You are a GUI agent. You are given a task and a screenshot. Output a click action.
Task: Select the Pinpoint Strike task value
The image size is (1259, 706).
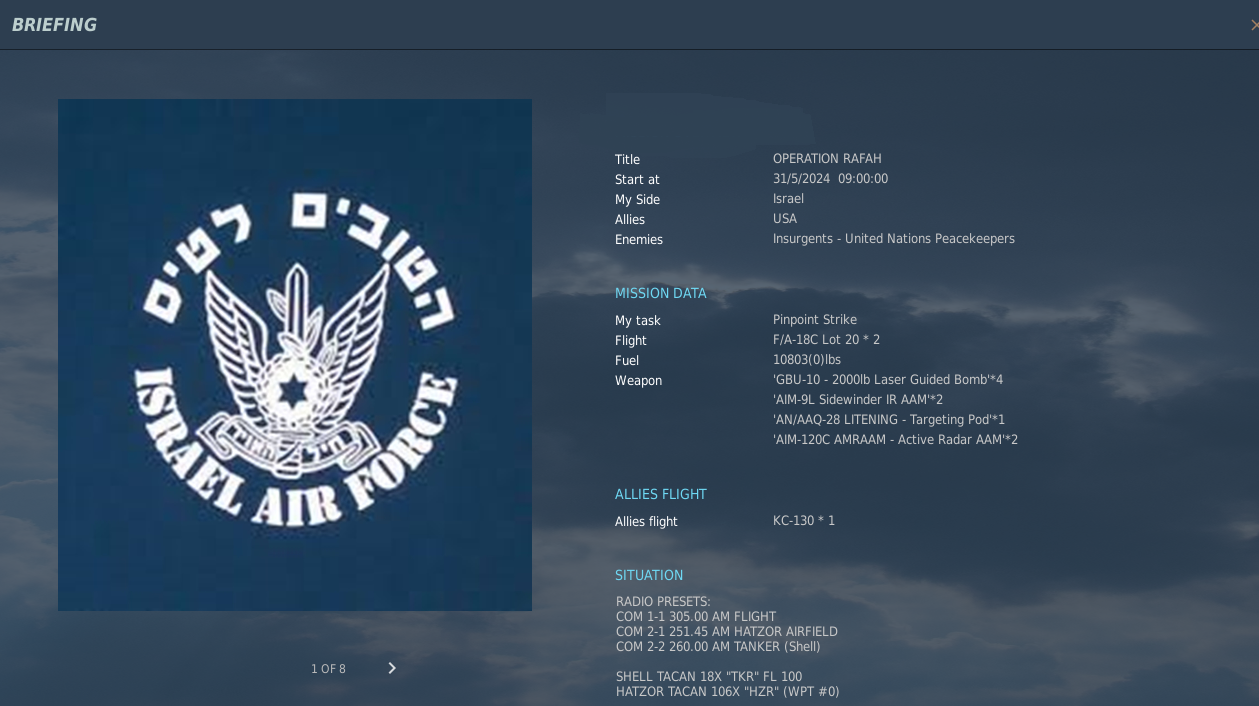tap(814, 320)
